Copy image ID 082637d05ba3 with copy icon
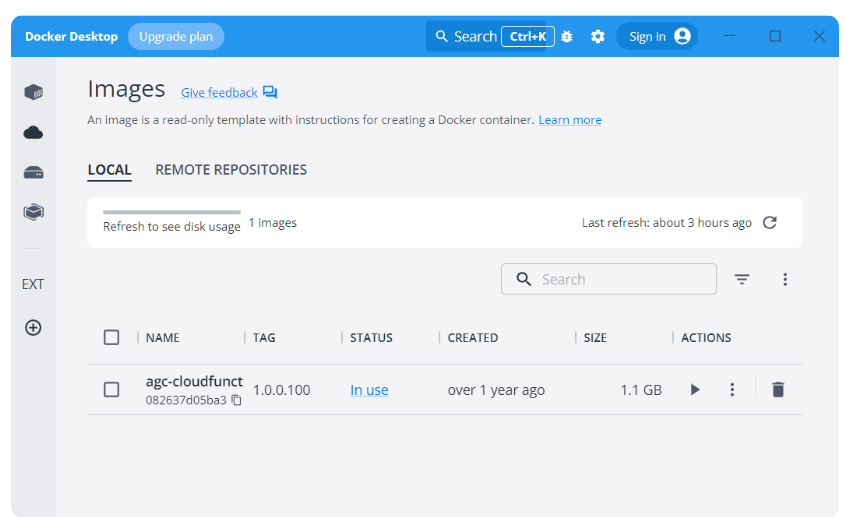The height and width of the screenshot is (517, 852). (236, 400)
